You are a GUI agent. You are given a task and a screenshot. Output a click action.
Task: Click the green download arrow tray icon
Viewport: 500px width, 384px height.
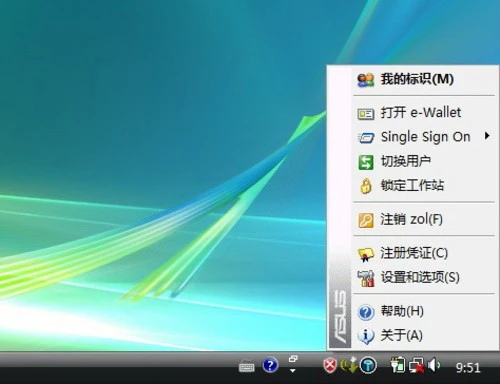pos(349,365)
